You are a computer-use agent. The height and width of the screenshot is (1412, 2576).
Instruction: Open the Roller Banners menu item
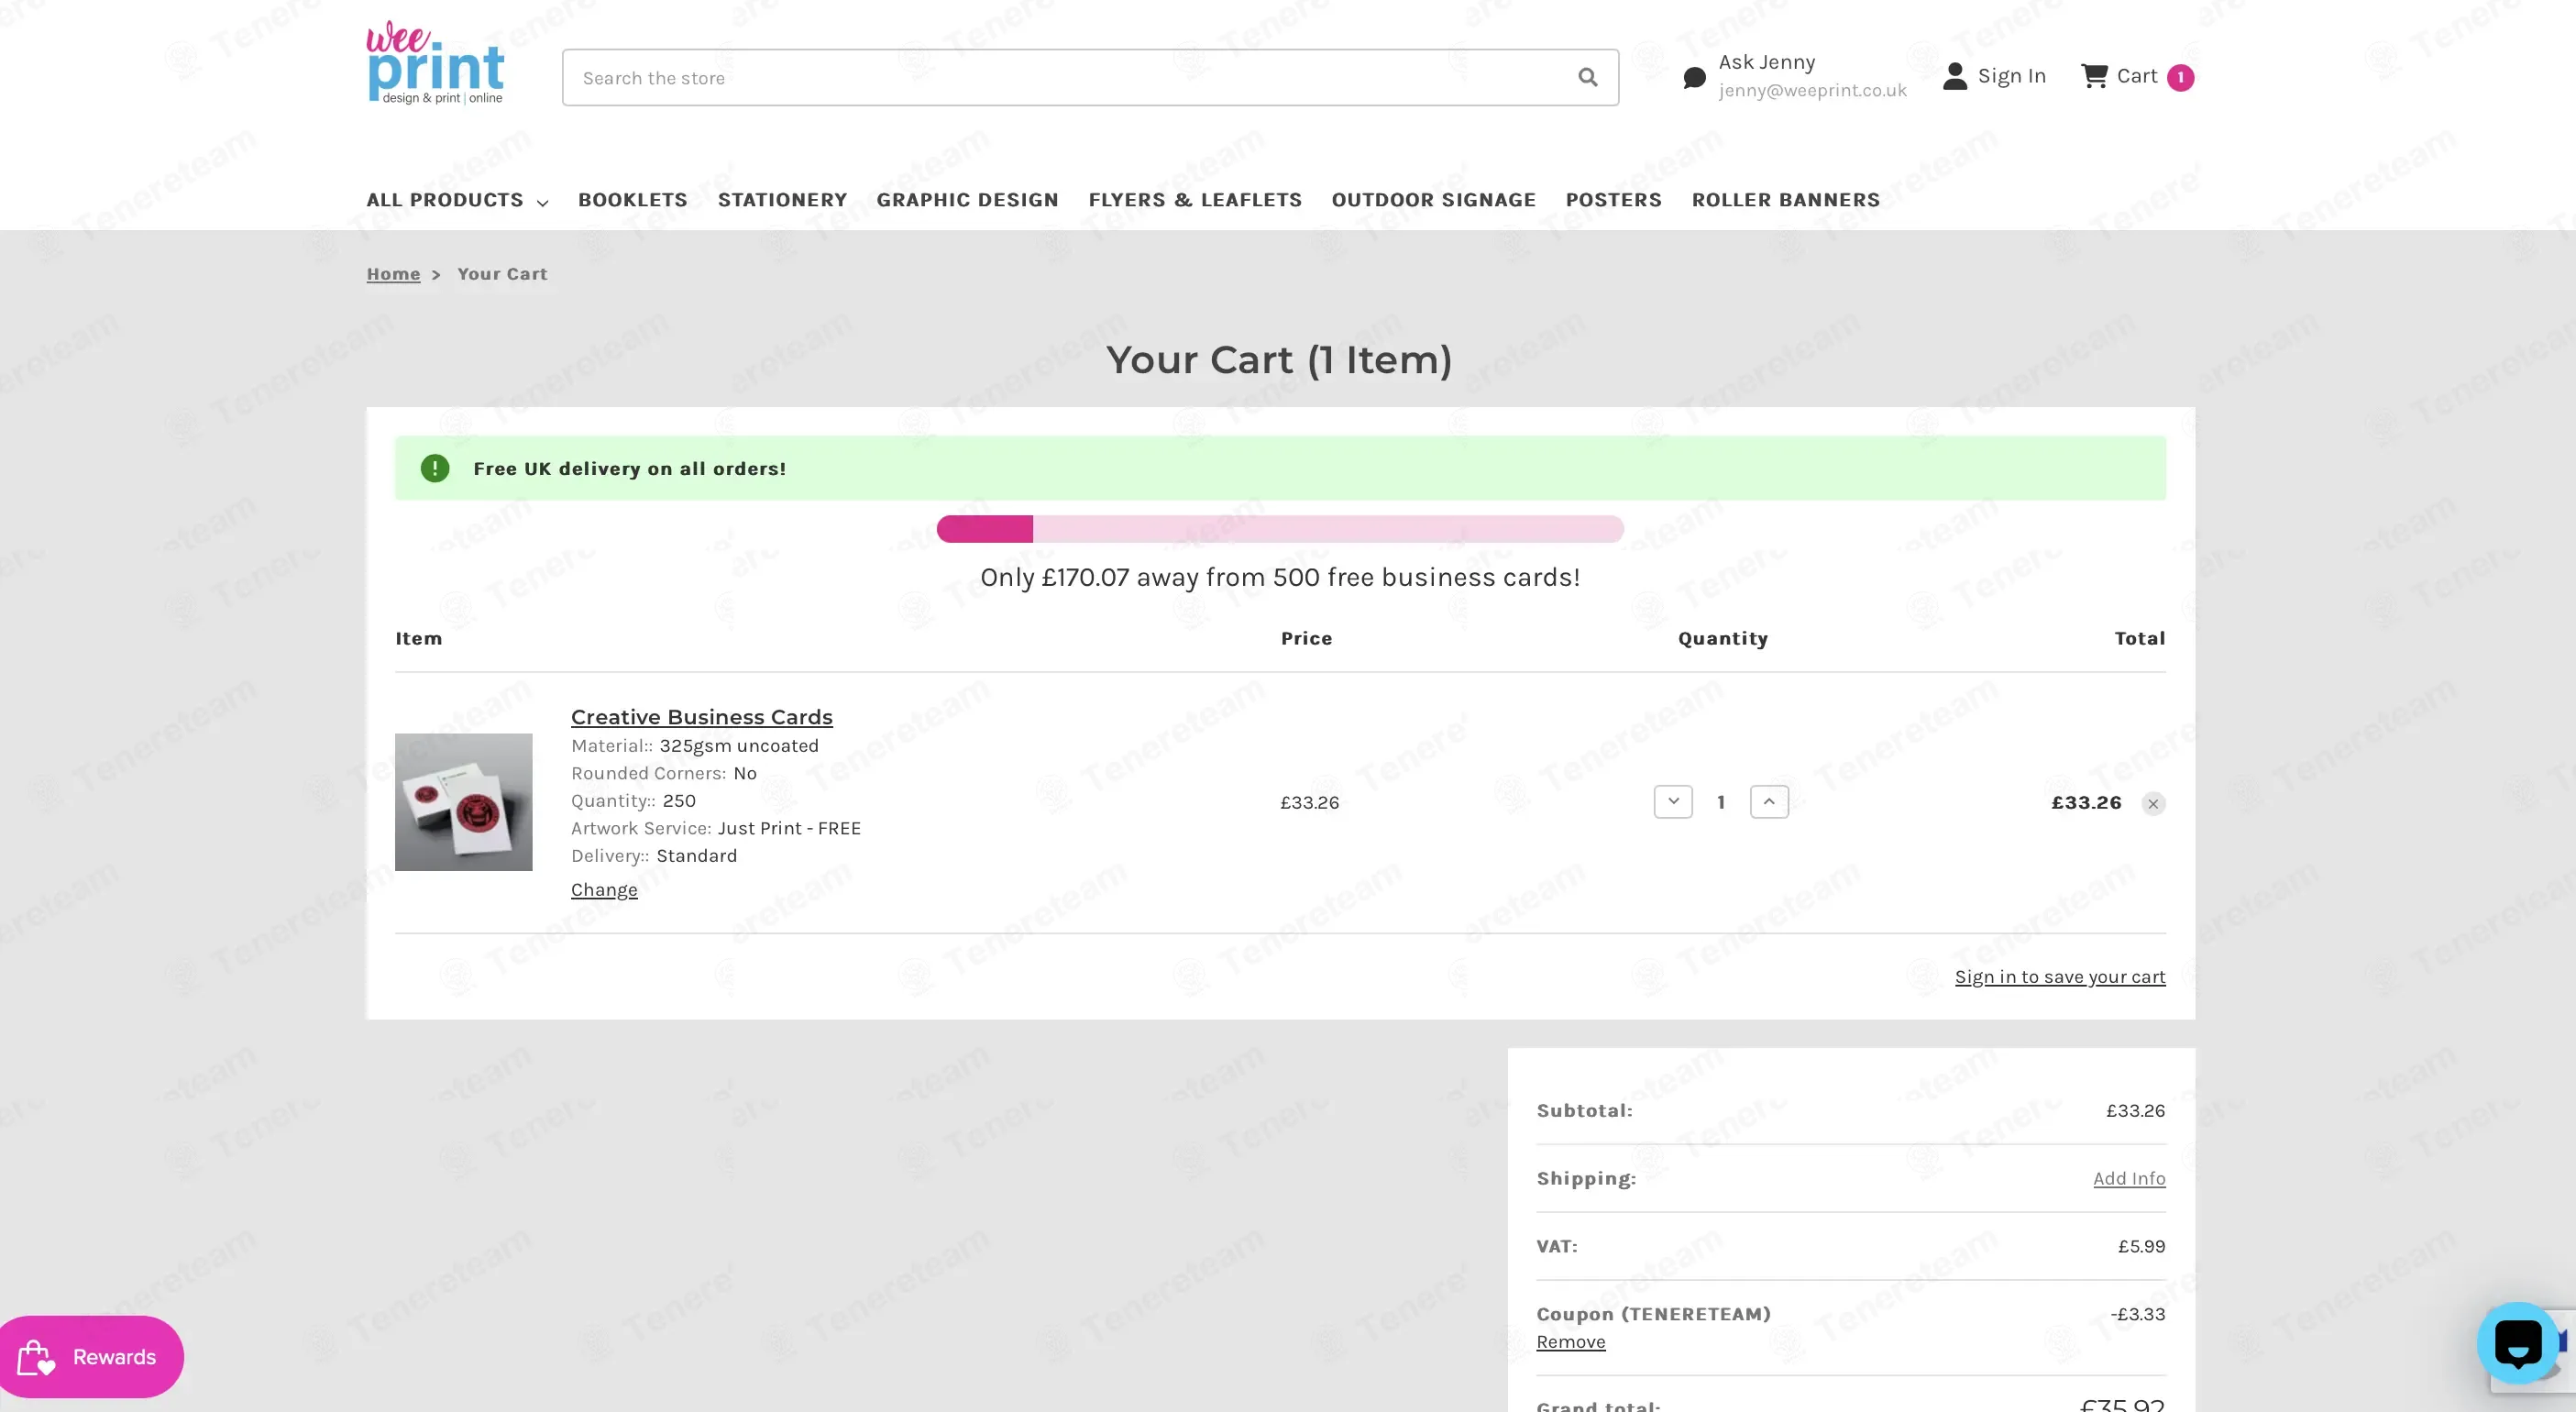[1785, 200]
